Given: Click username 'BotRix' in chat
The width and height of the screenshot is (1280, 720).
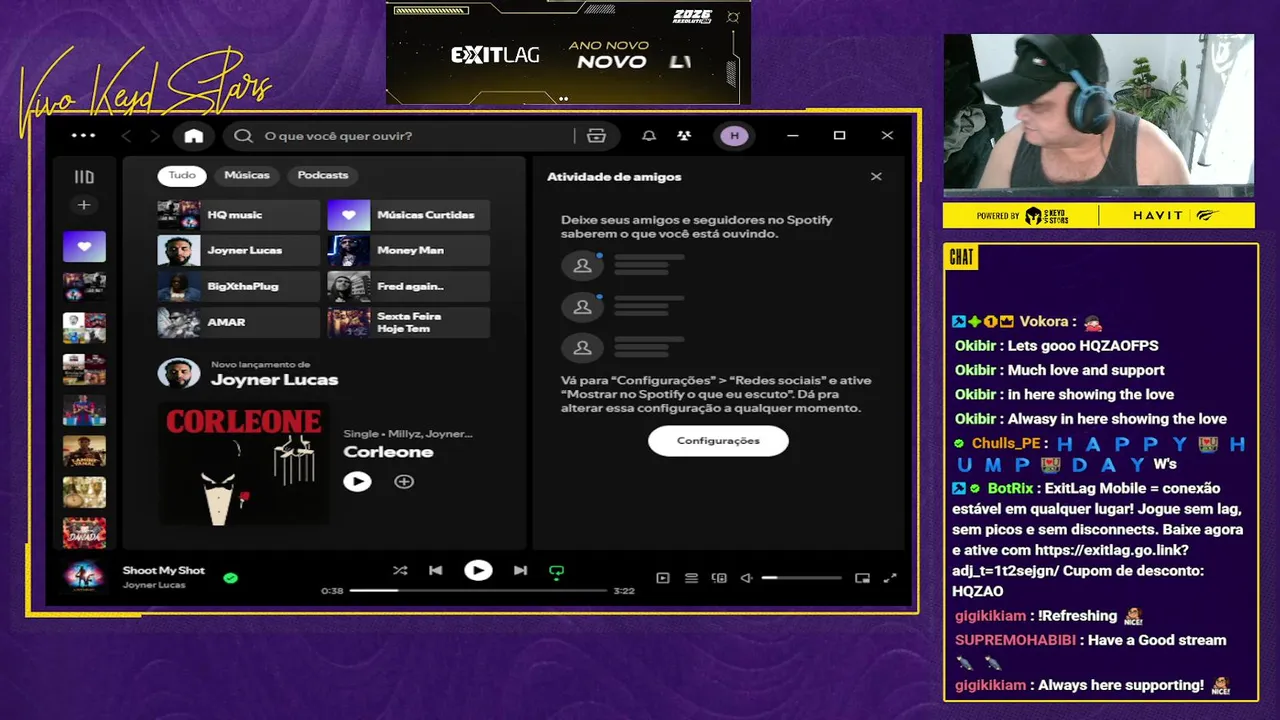Looking at the screenshot, I should (x=1010, y=489).
